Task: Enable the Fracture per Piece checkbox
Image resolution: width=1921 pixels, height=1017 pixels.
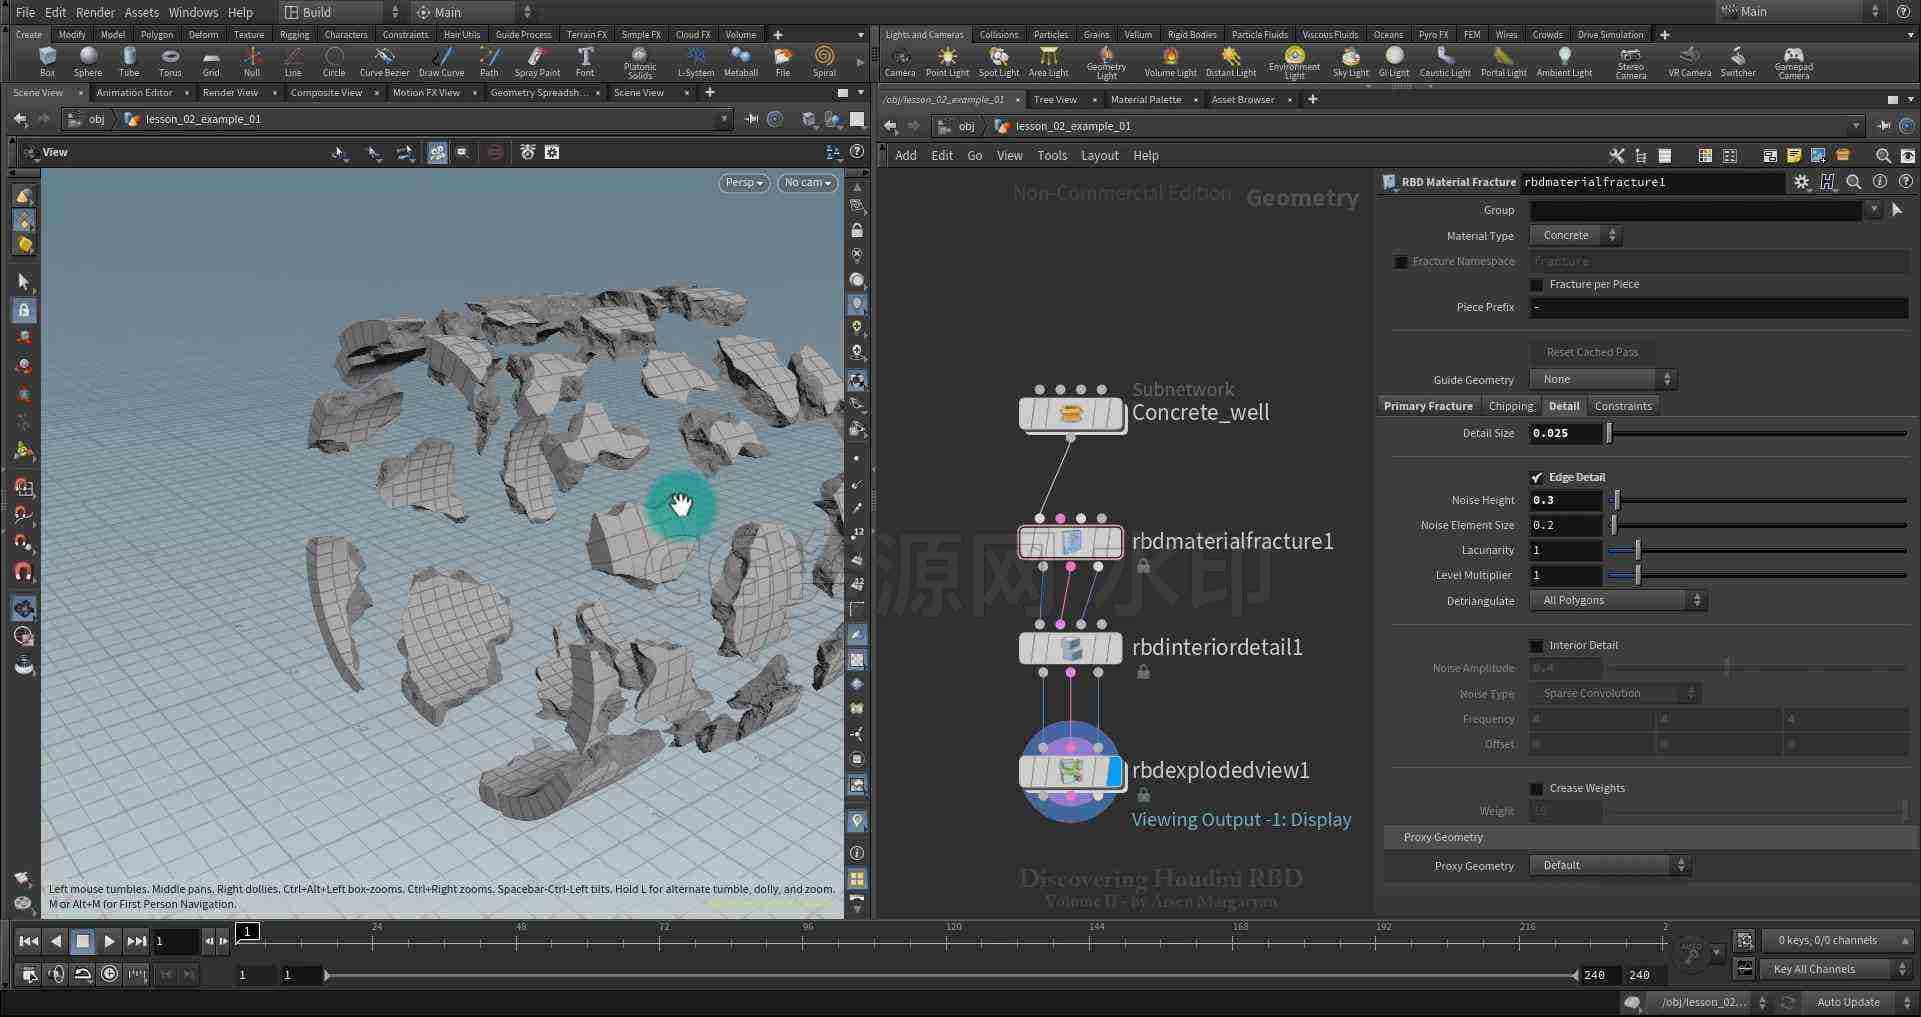Action: (x=1537, y=284)
